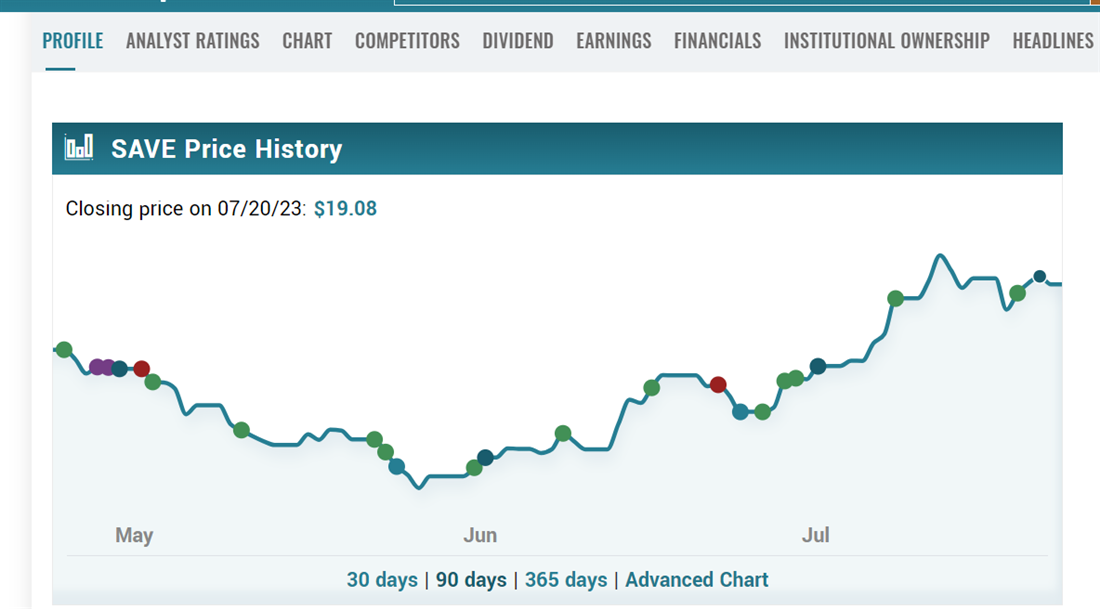Open the Profile tab
Viewport: 1100px width, 609px height.
click(73, 41)
